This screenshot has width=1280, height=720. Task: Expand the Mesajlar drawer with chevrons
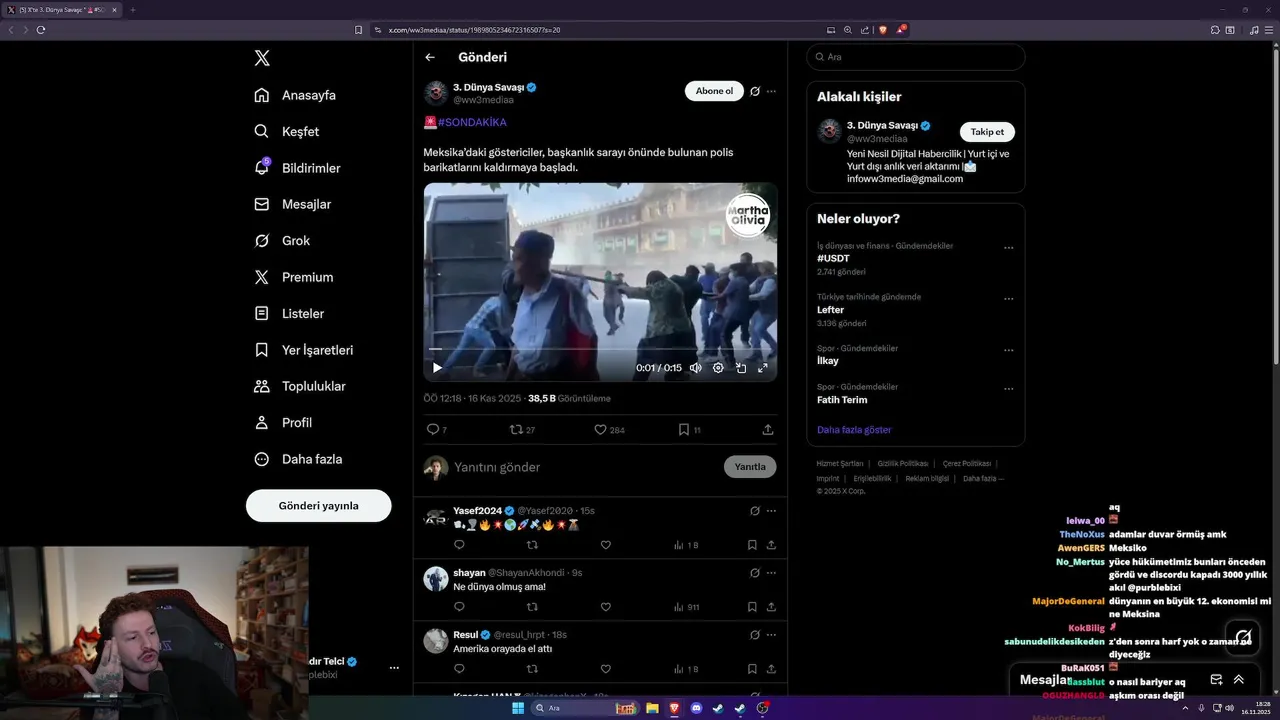point(1238,679)
